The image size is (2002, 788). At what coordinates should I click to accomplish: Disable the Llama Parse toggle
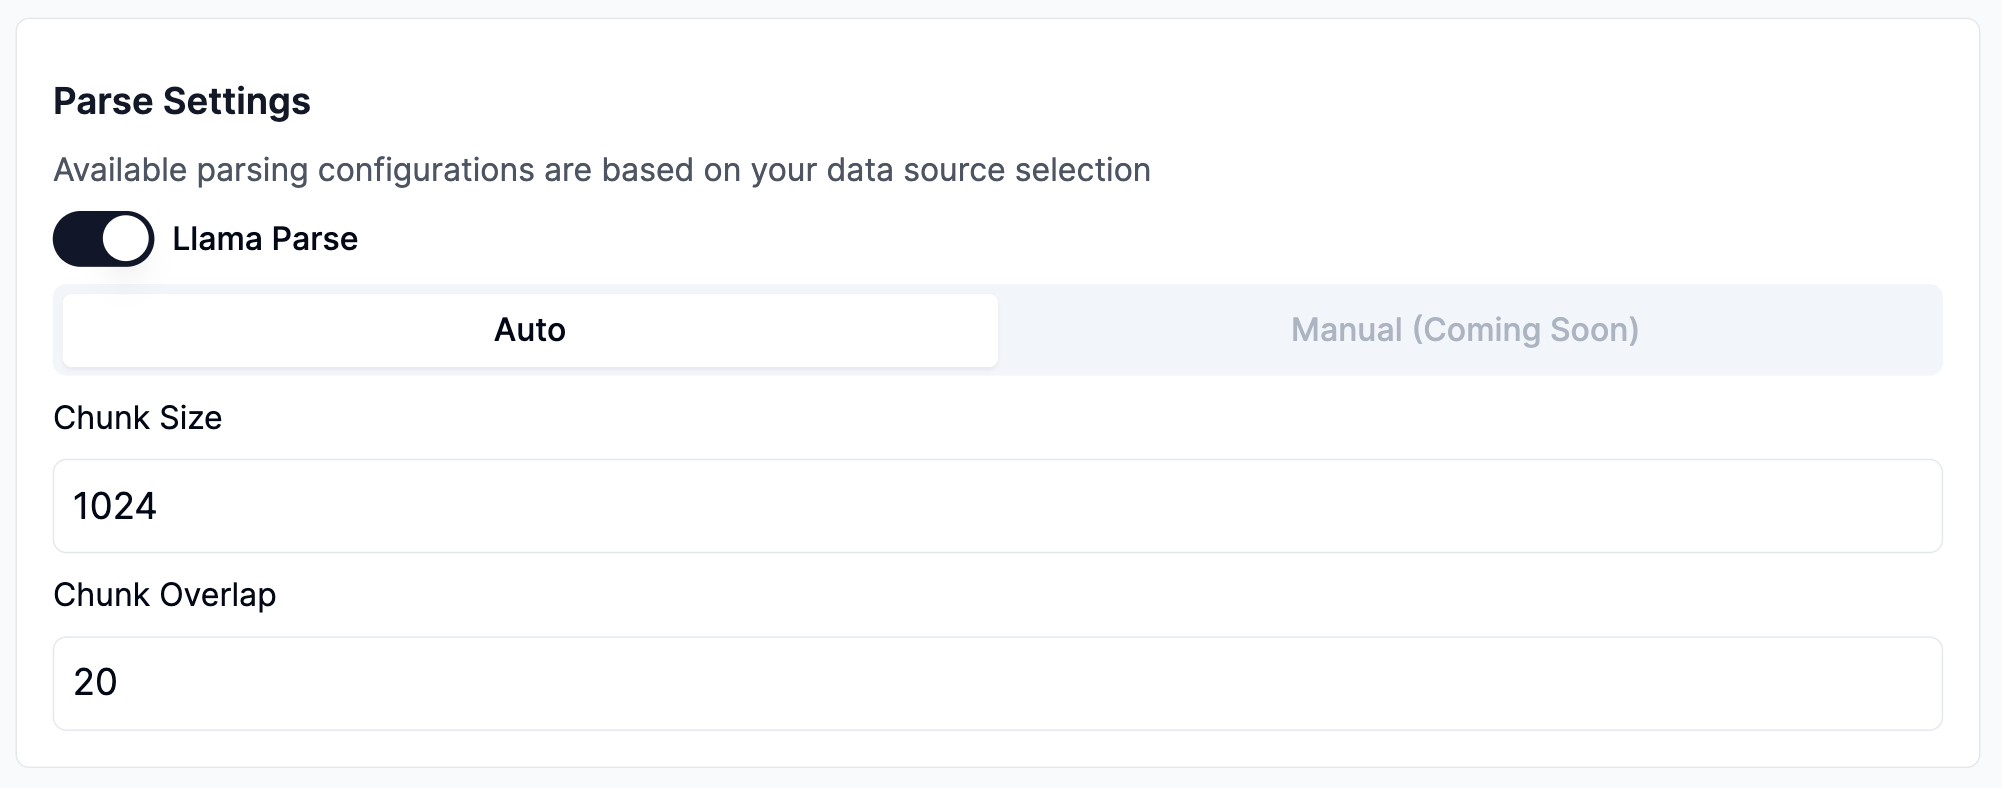point(102,238)
